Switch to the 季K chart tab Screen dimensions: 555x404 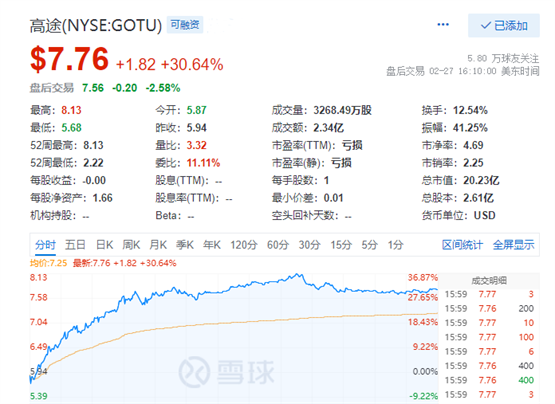coord(185,245)
